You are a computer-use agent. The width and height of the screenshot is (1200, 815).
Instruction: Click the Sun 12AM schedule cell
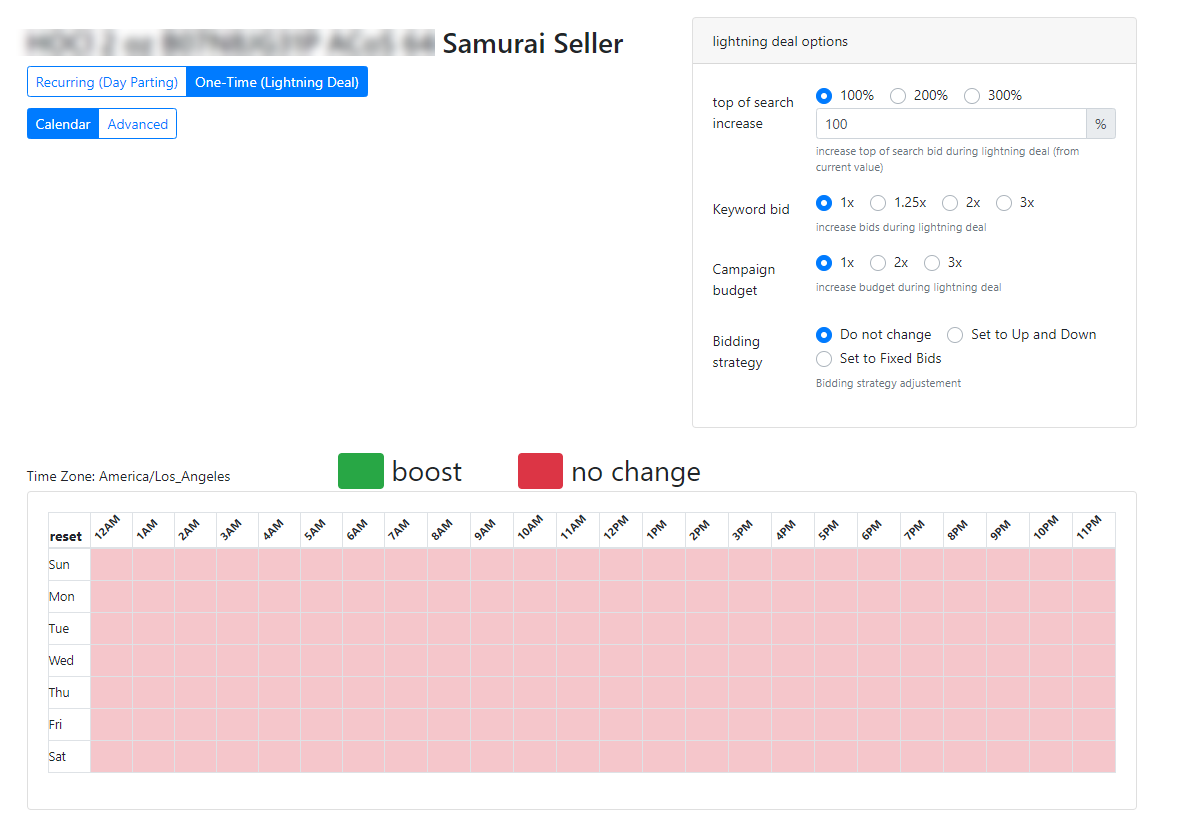(111, 565)
